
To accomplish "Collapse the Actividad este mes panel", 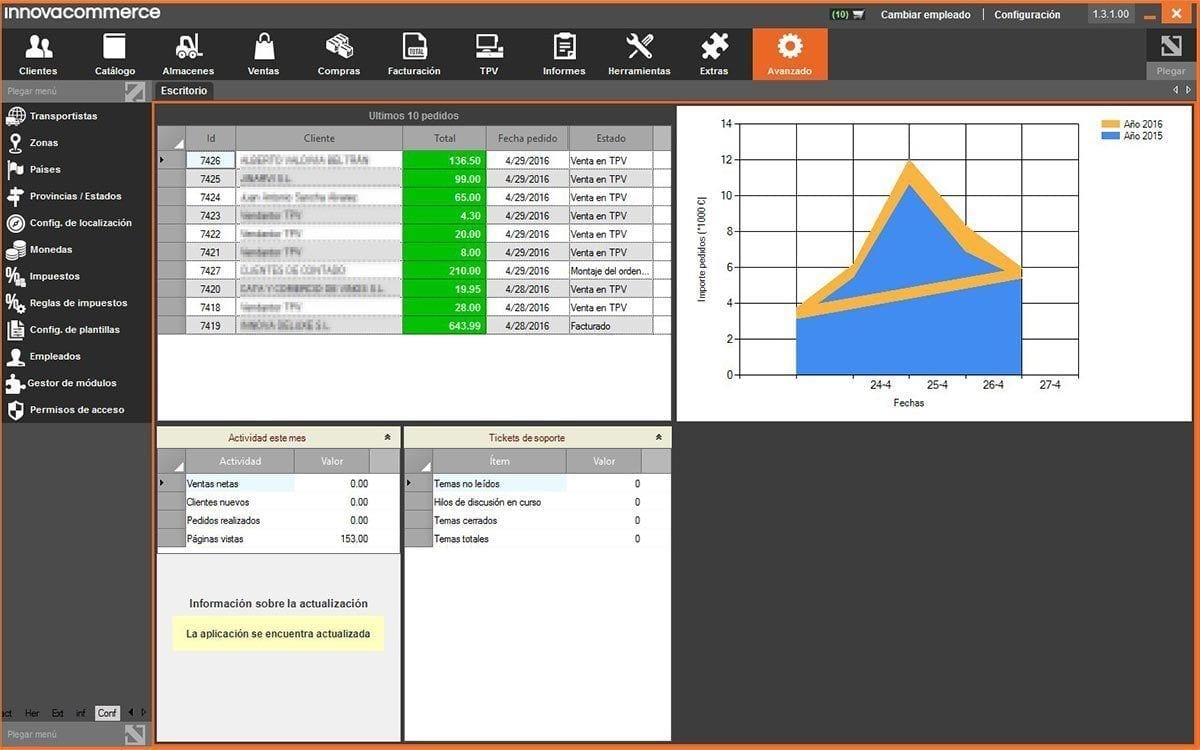I will click(x=387, y=438).
